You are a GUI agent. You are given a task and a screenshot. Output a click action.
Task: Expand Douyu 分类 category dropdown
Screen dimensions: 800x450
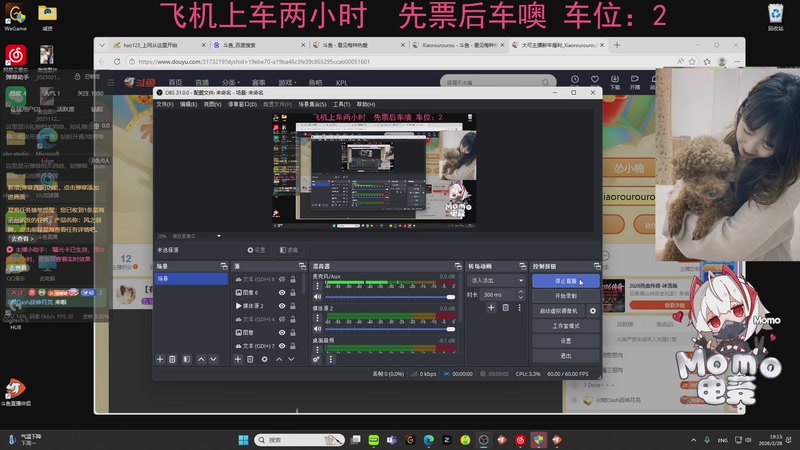pos(229,82)
